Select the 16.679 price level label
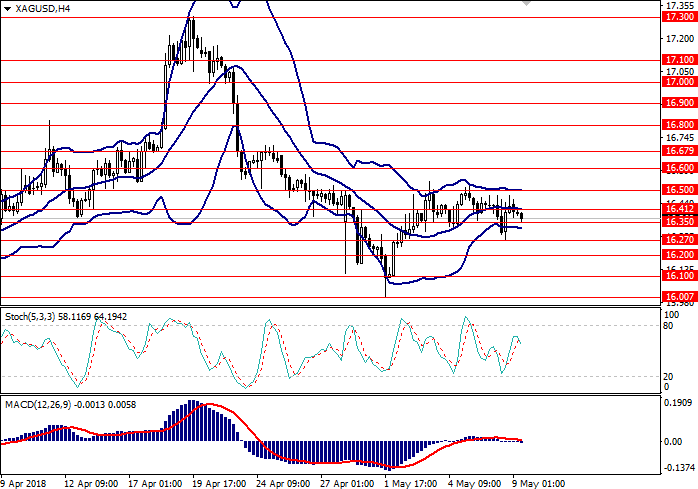Image resolution: width=698 pixels, height=489 pixels. coord(679,151)
